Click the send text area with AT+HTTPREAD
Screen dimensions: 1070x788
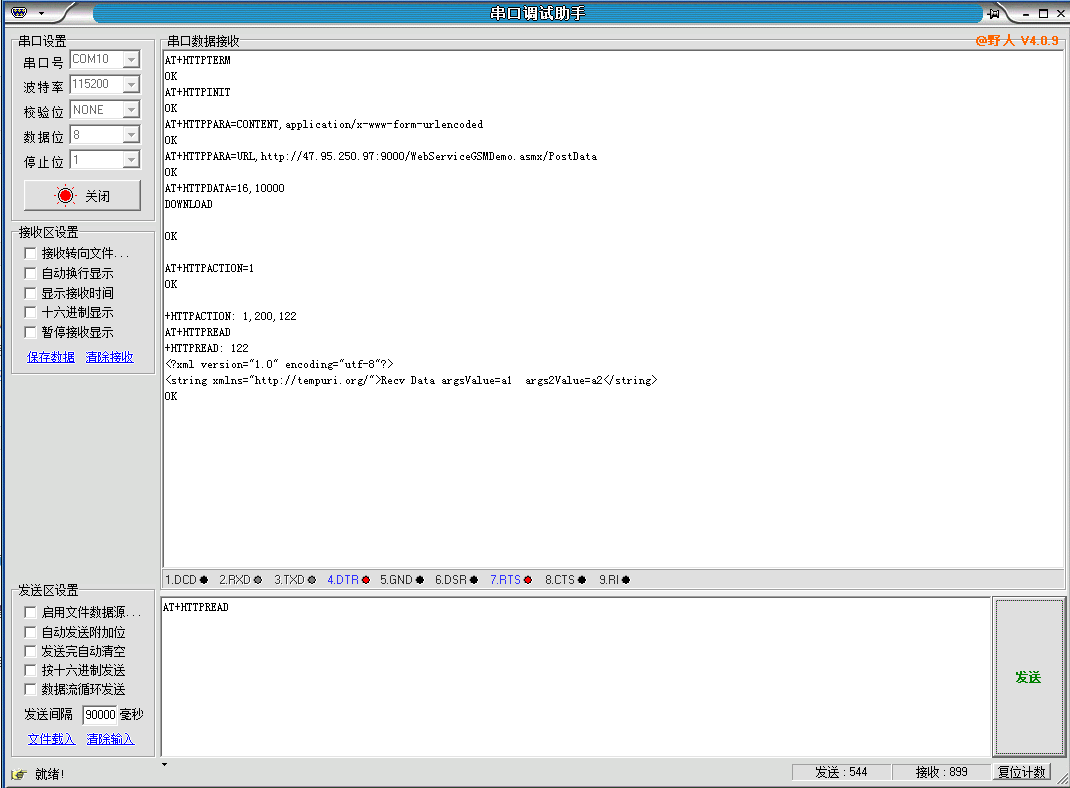click(576, 677)
